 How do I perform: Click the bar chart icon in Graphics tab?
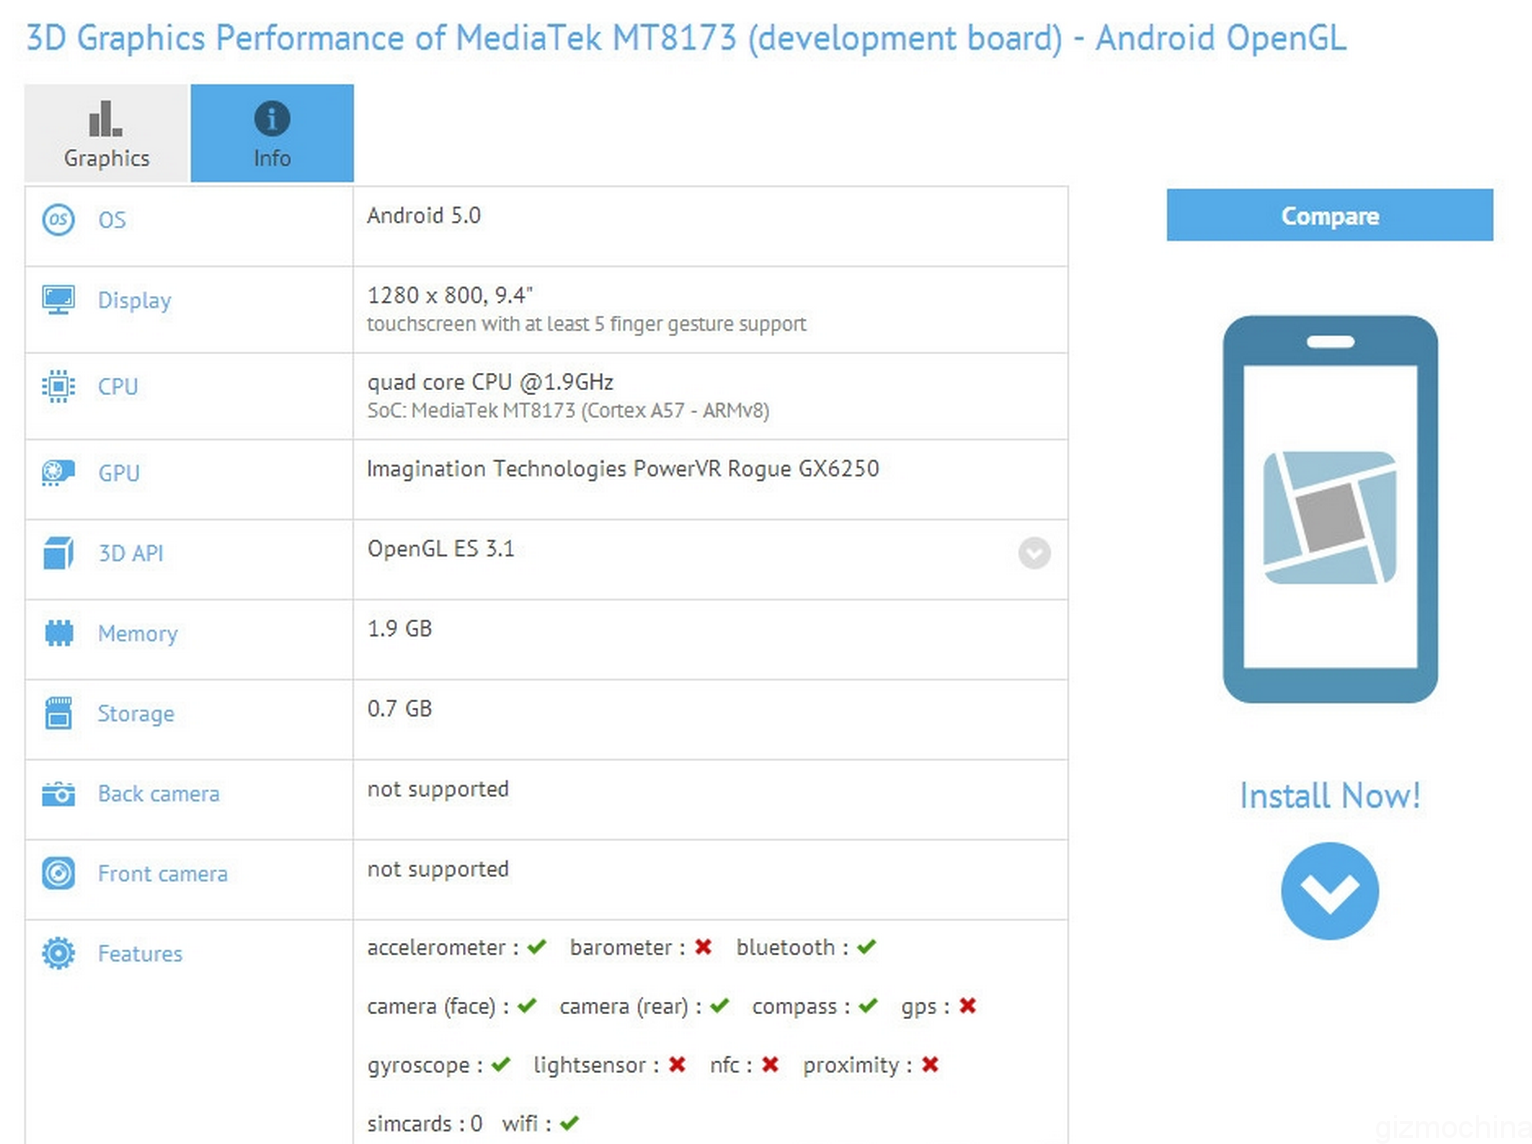click(x=105, y=118)
